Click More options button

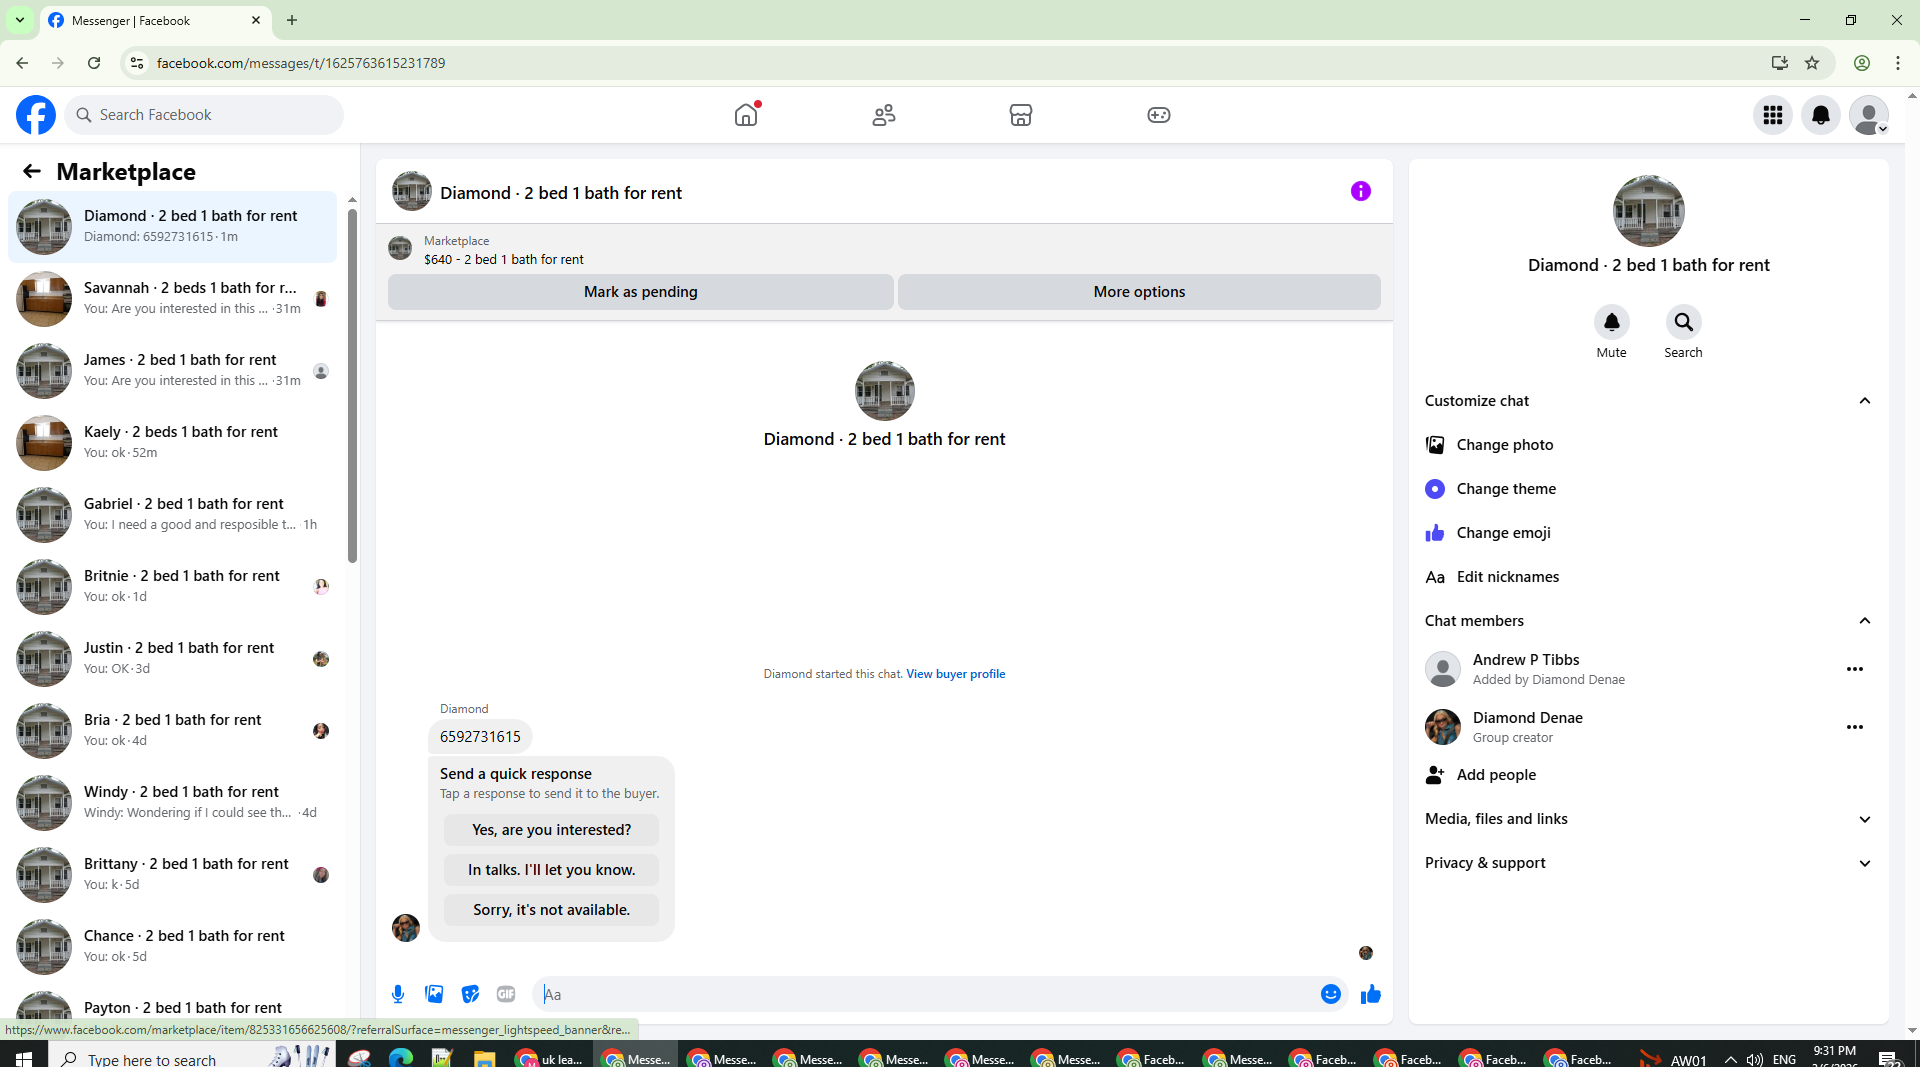1139,292
